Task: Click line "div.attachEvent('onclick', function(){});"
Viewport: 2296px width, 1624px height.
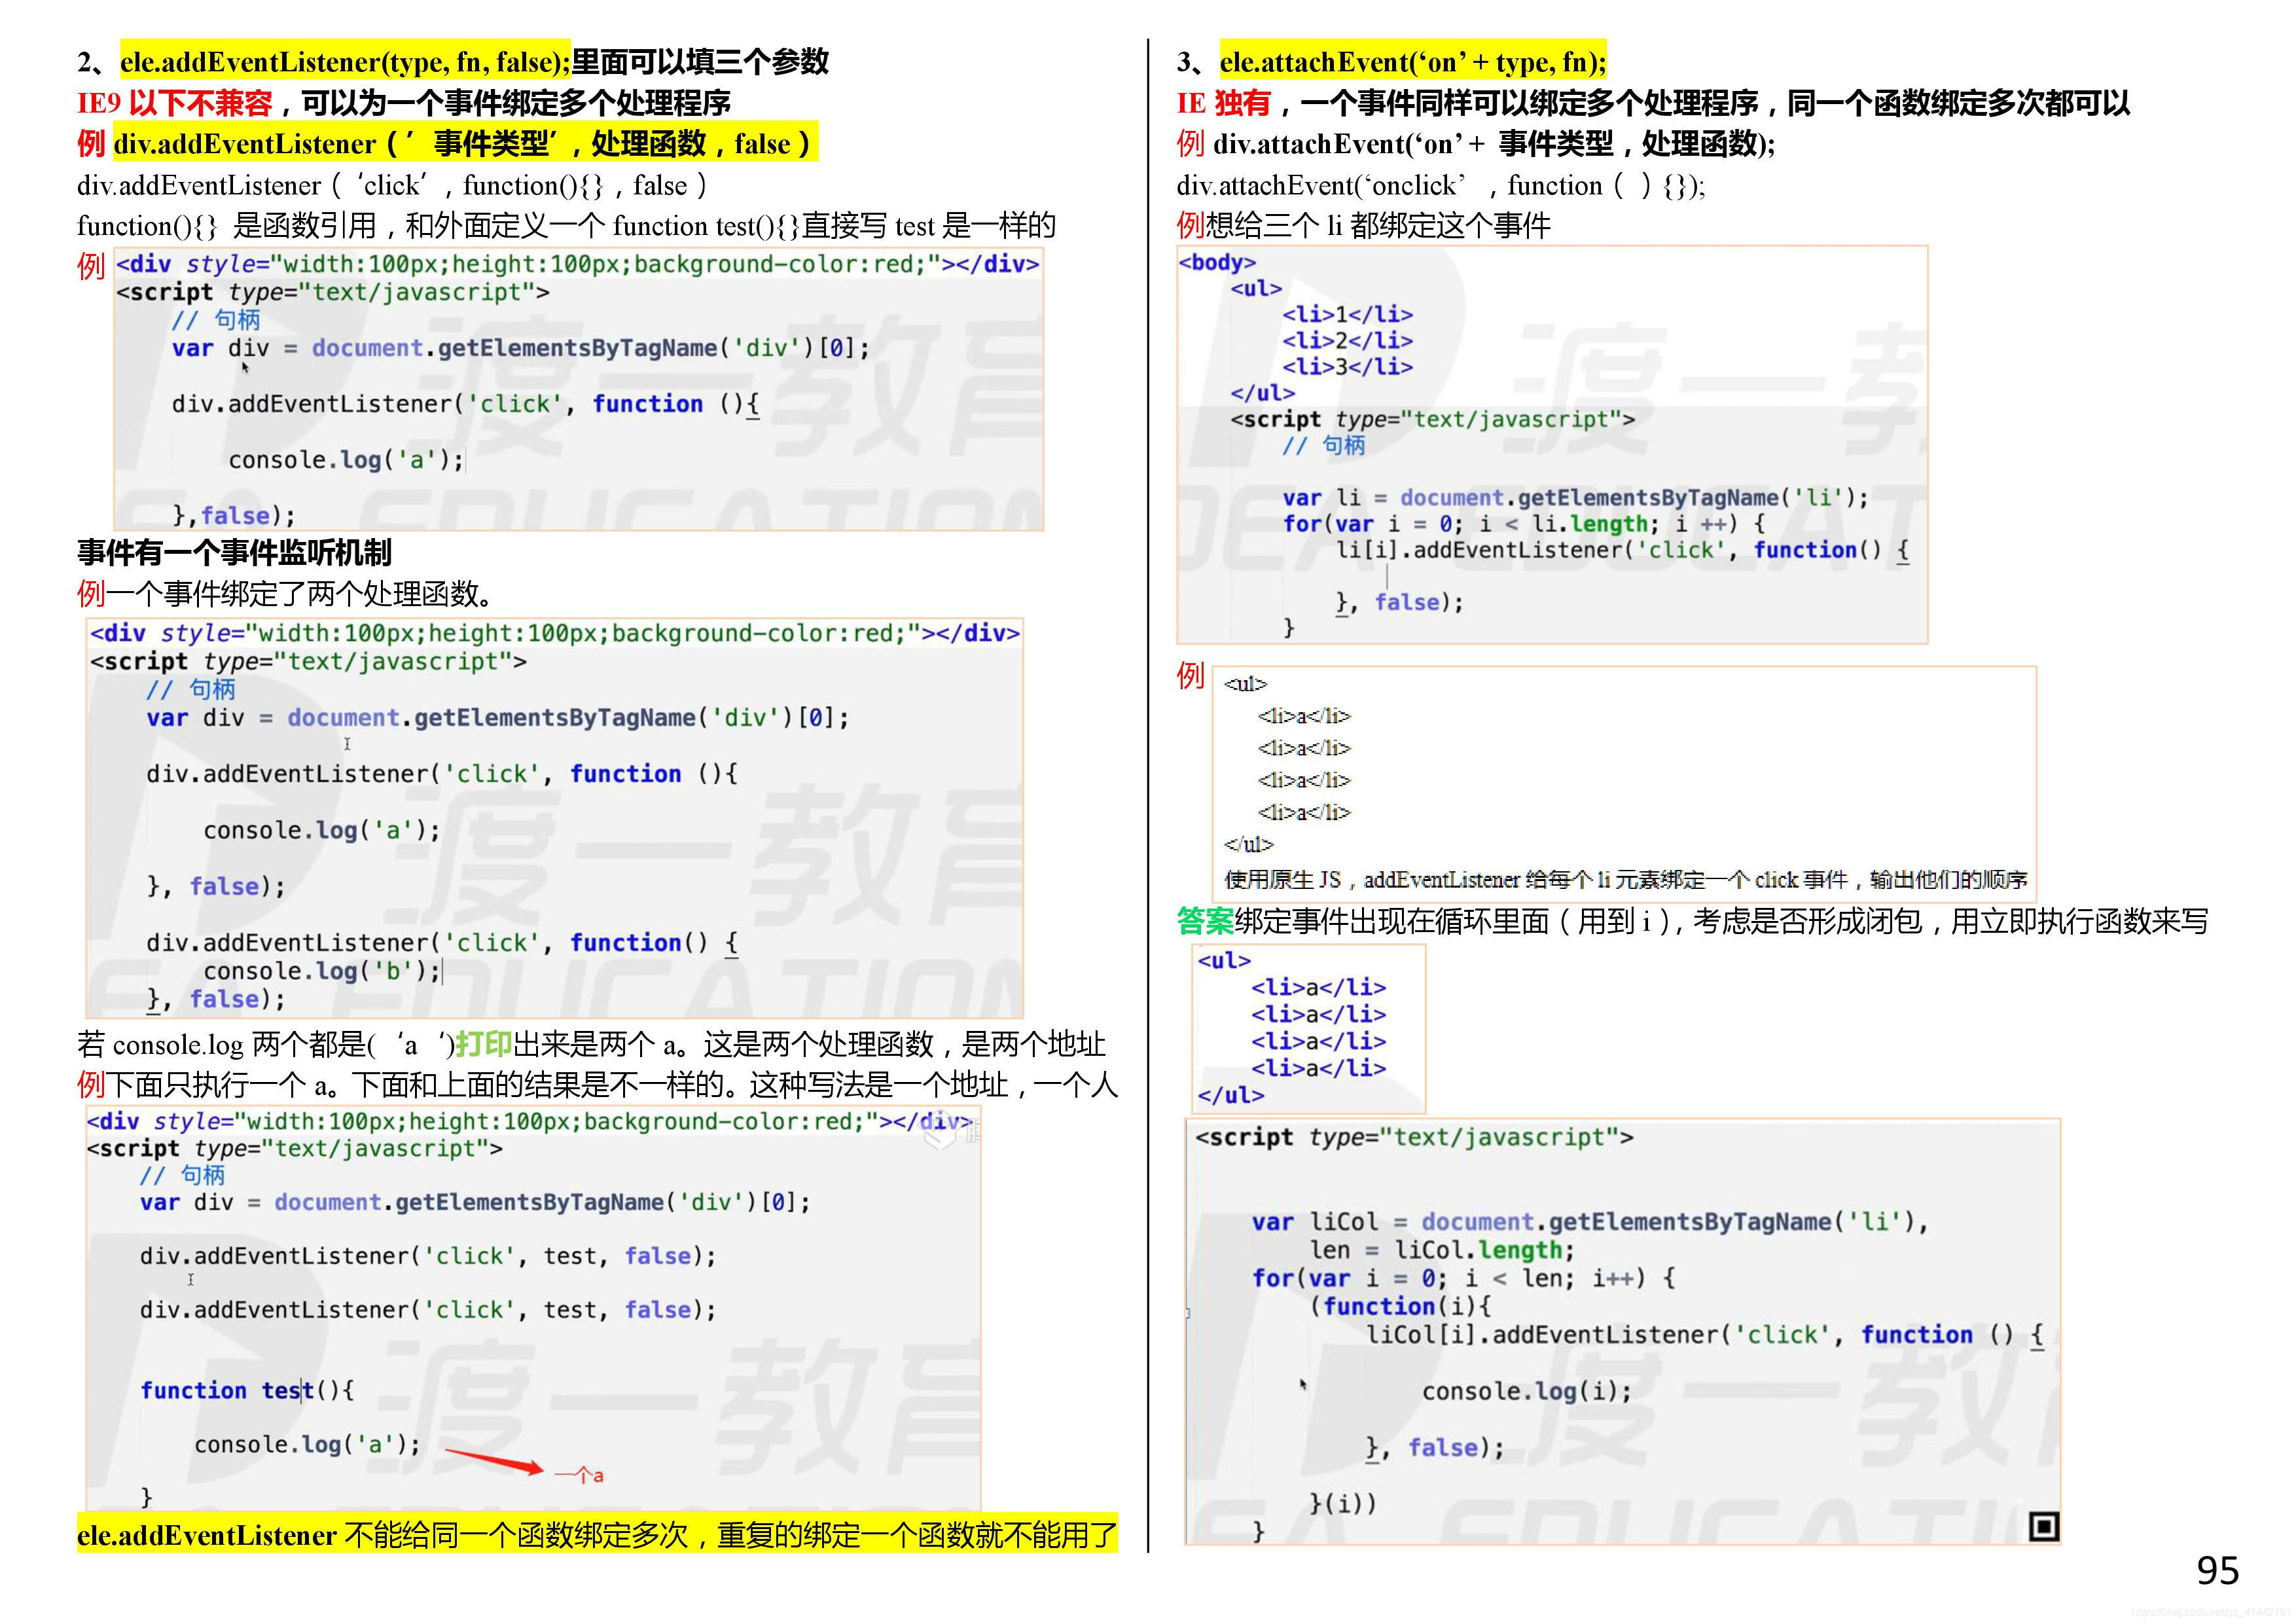Action: 1441,185
